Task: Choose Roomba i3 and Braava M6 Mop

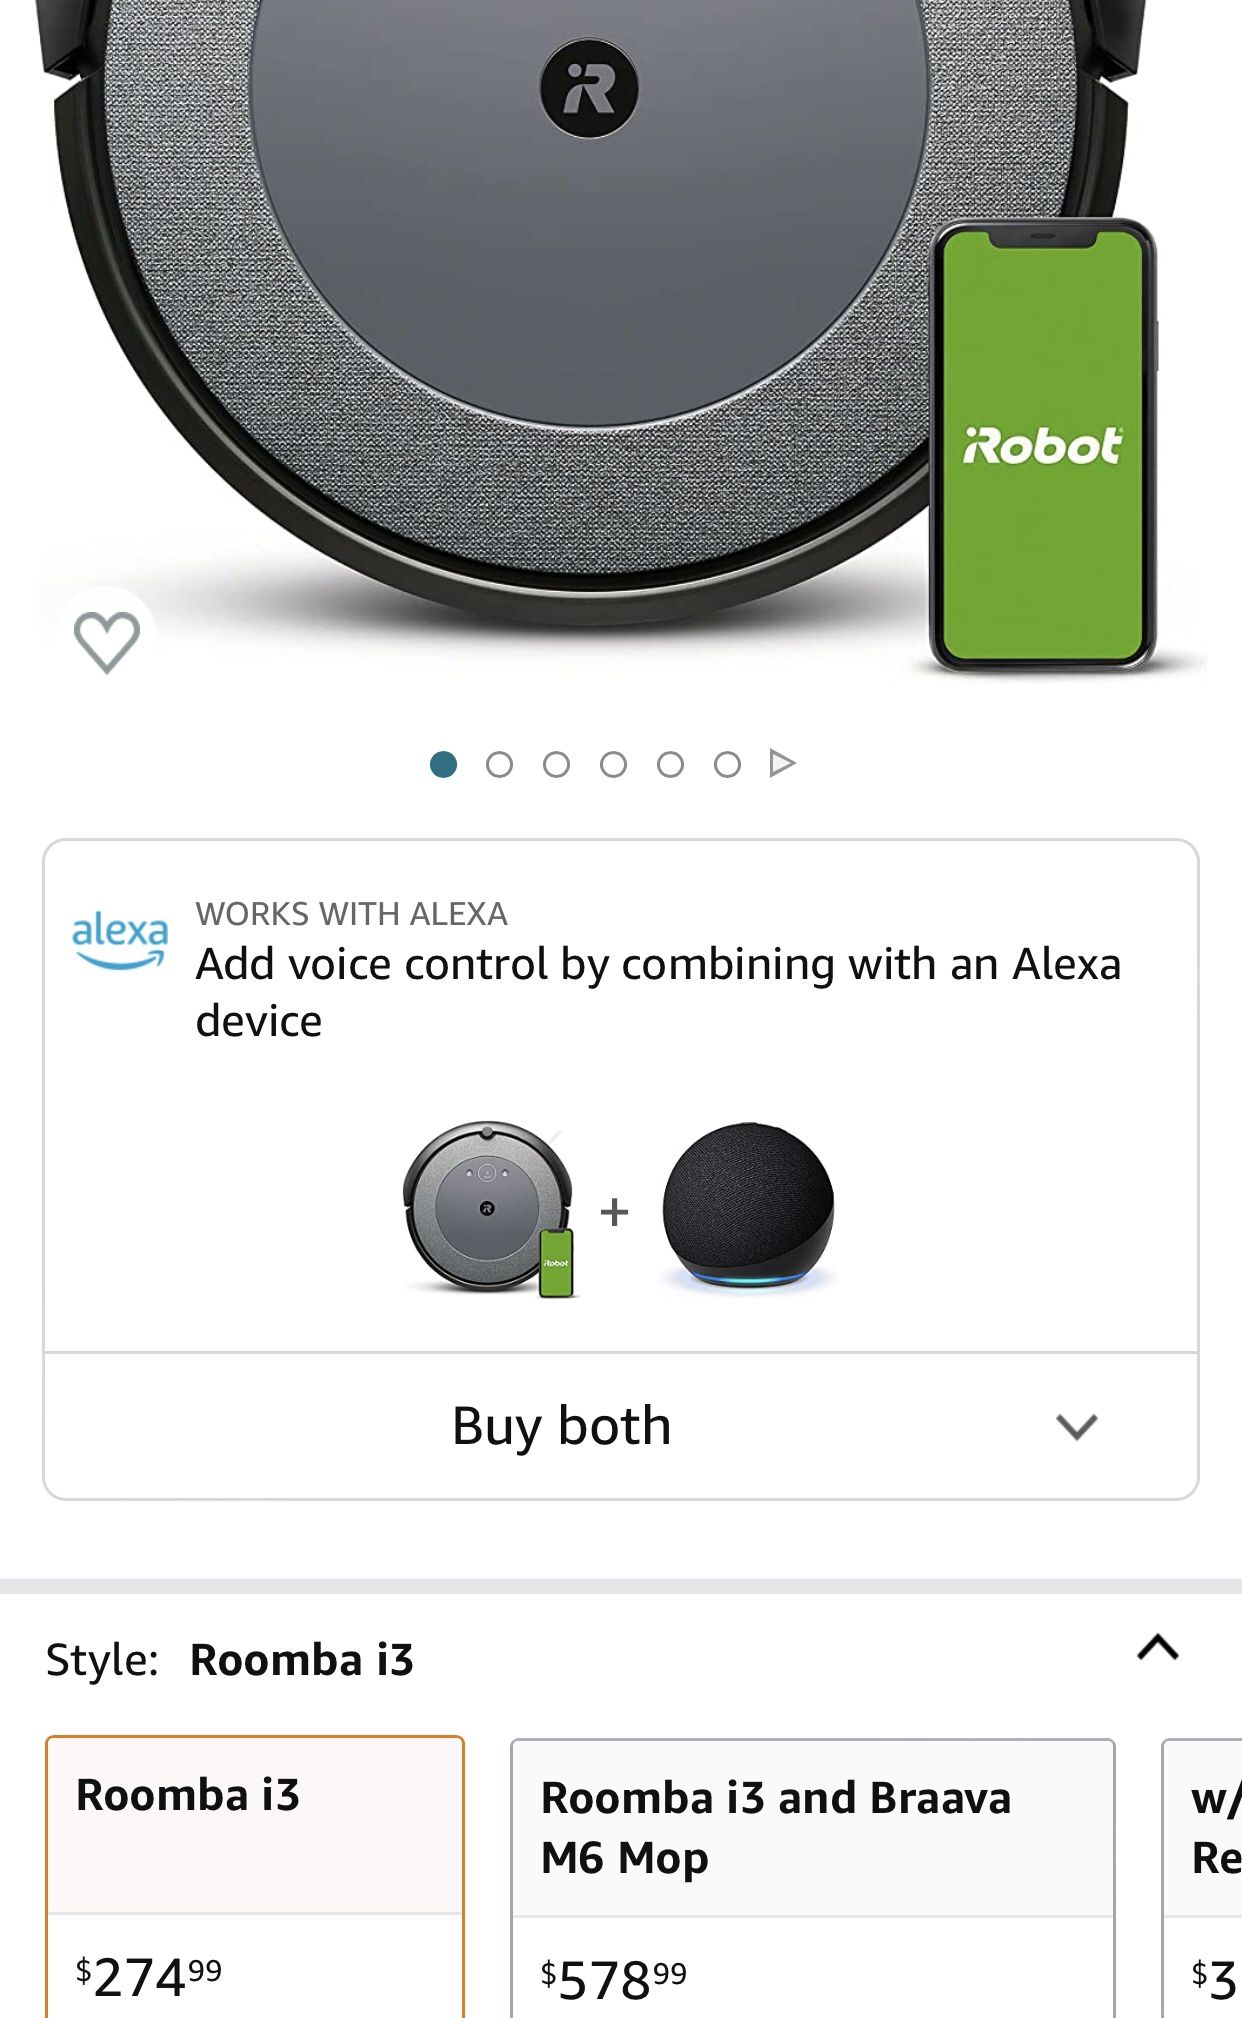Action: point(813,1879)
